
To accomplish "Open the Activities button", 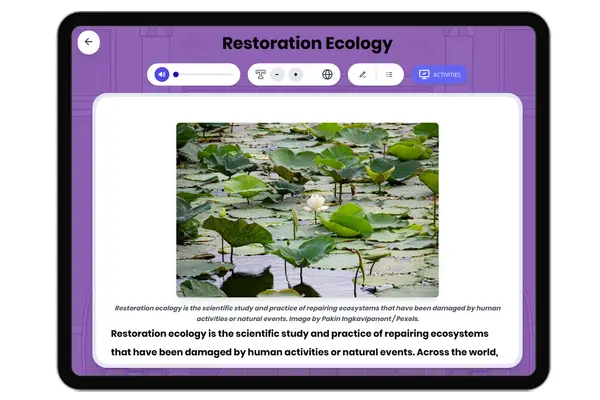I will pos(440,75).
